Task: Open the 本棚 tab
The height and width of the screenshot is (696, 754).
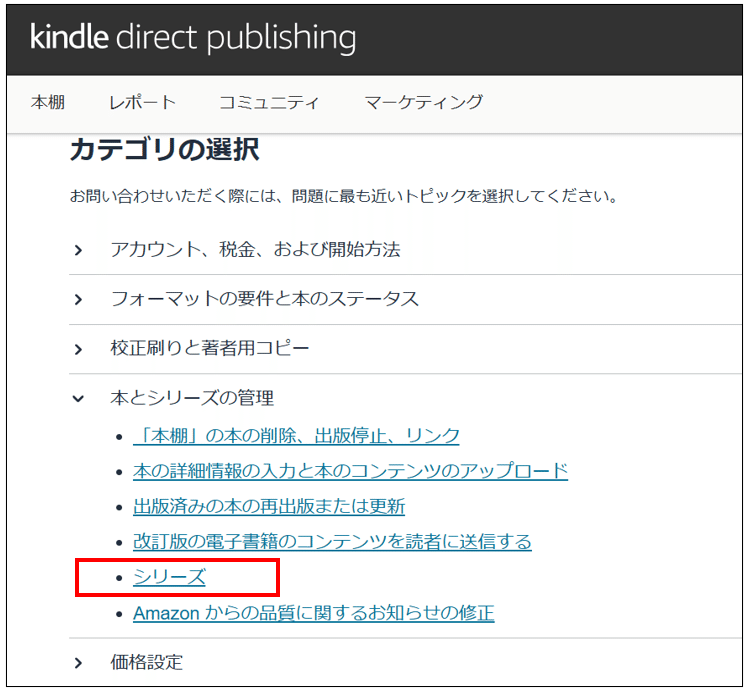Action: coord(48,102)
